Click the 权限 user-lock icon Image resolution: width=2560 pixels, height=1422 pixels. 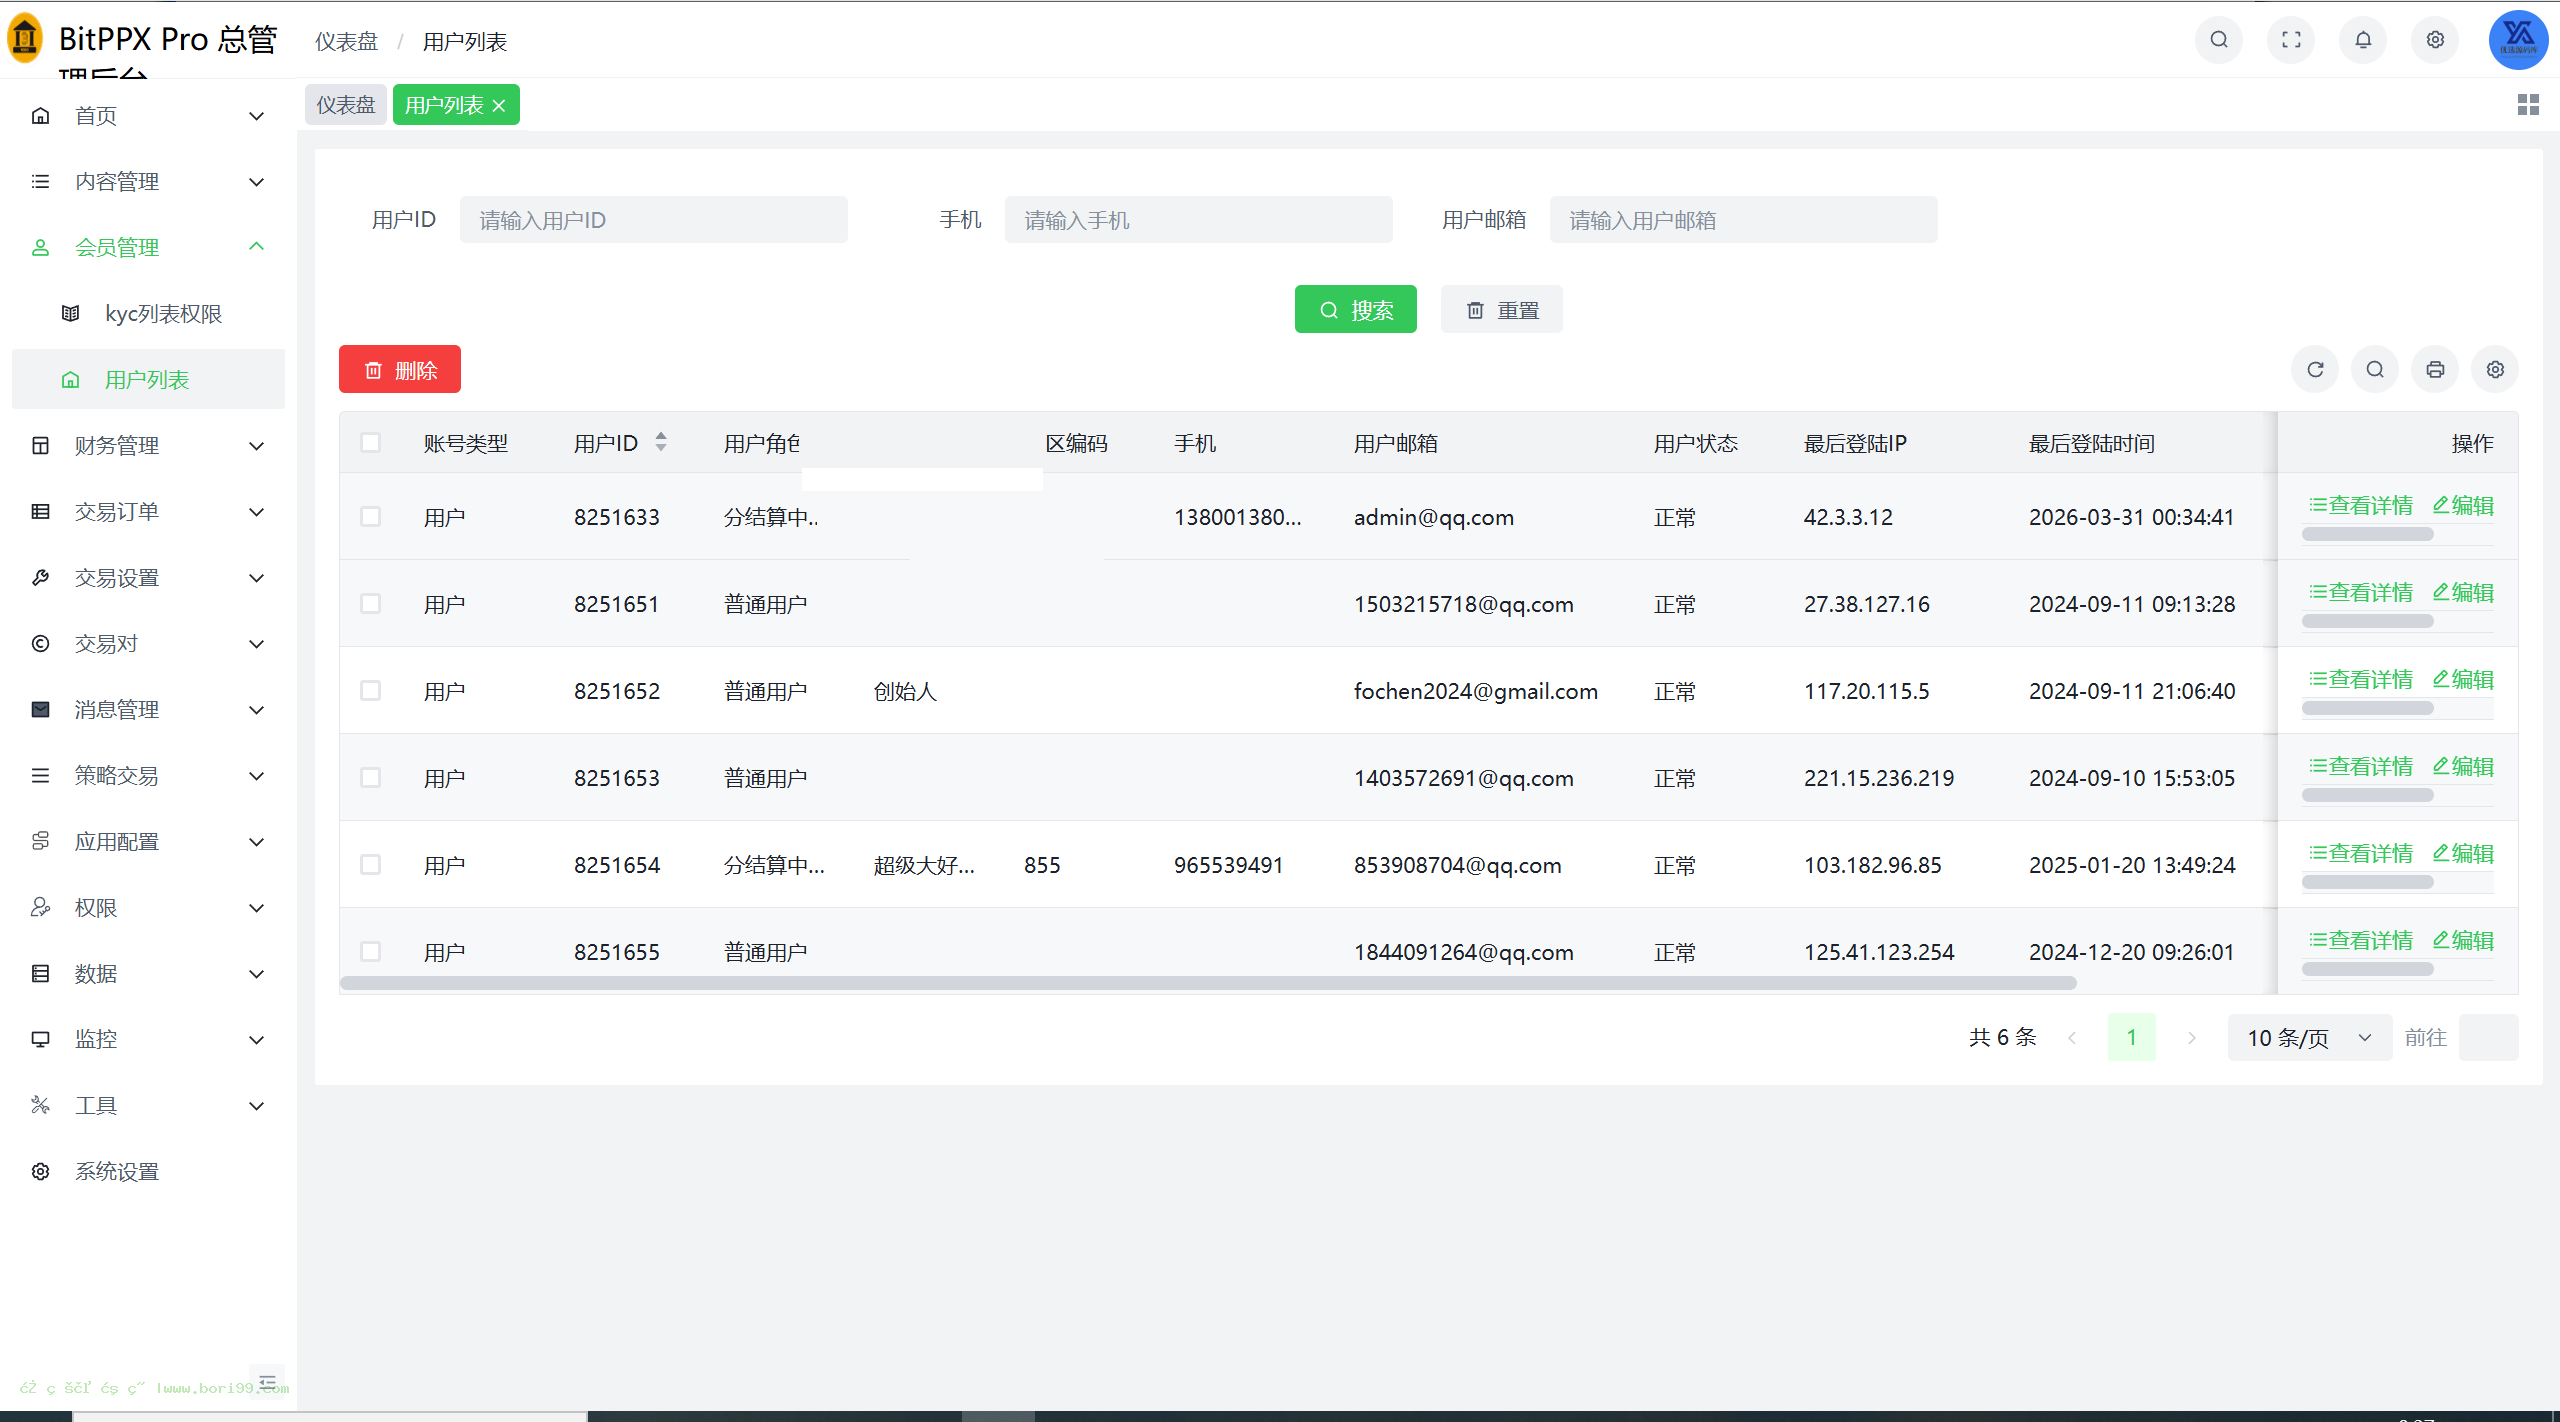click(40, 907)
